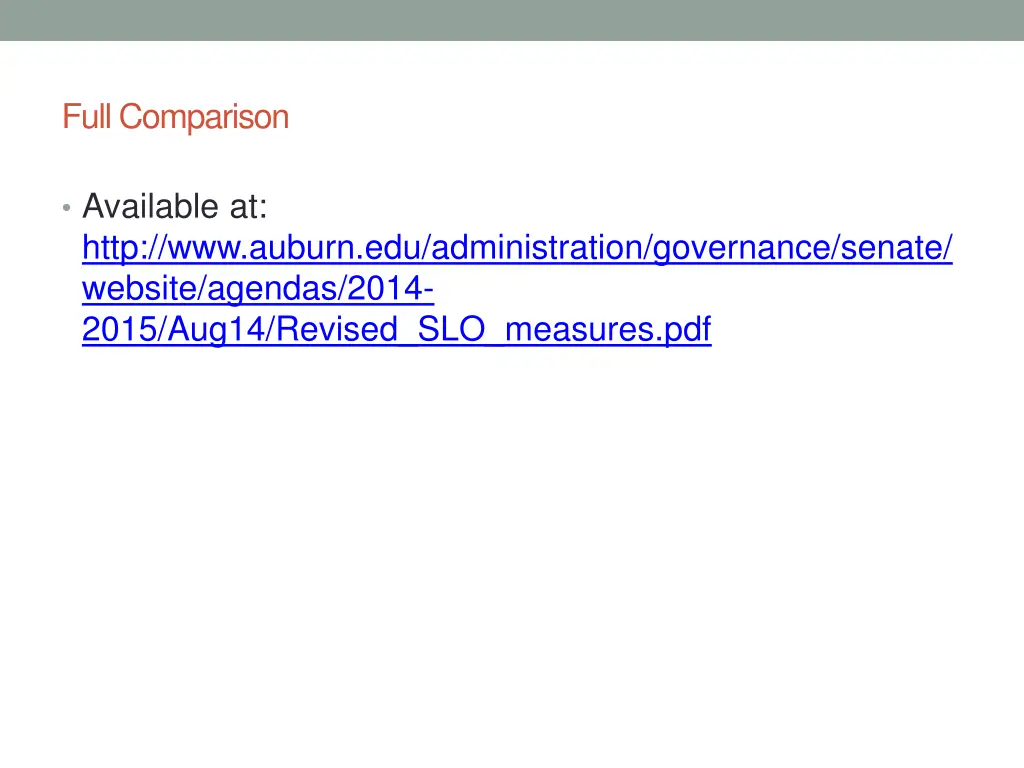Select the 'Available at:' text
This screenshot has height=768, width=1024.
click(175, 206)
